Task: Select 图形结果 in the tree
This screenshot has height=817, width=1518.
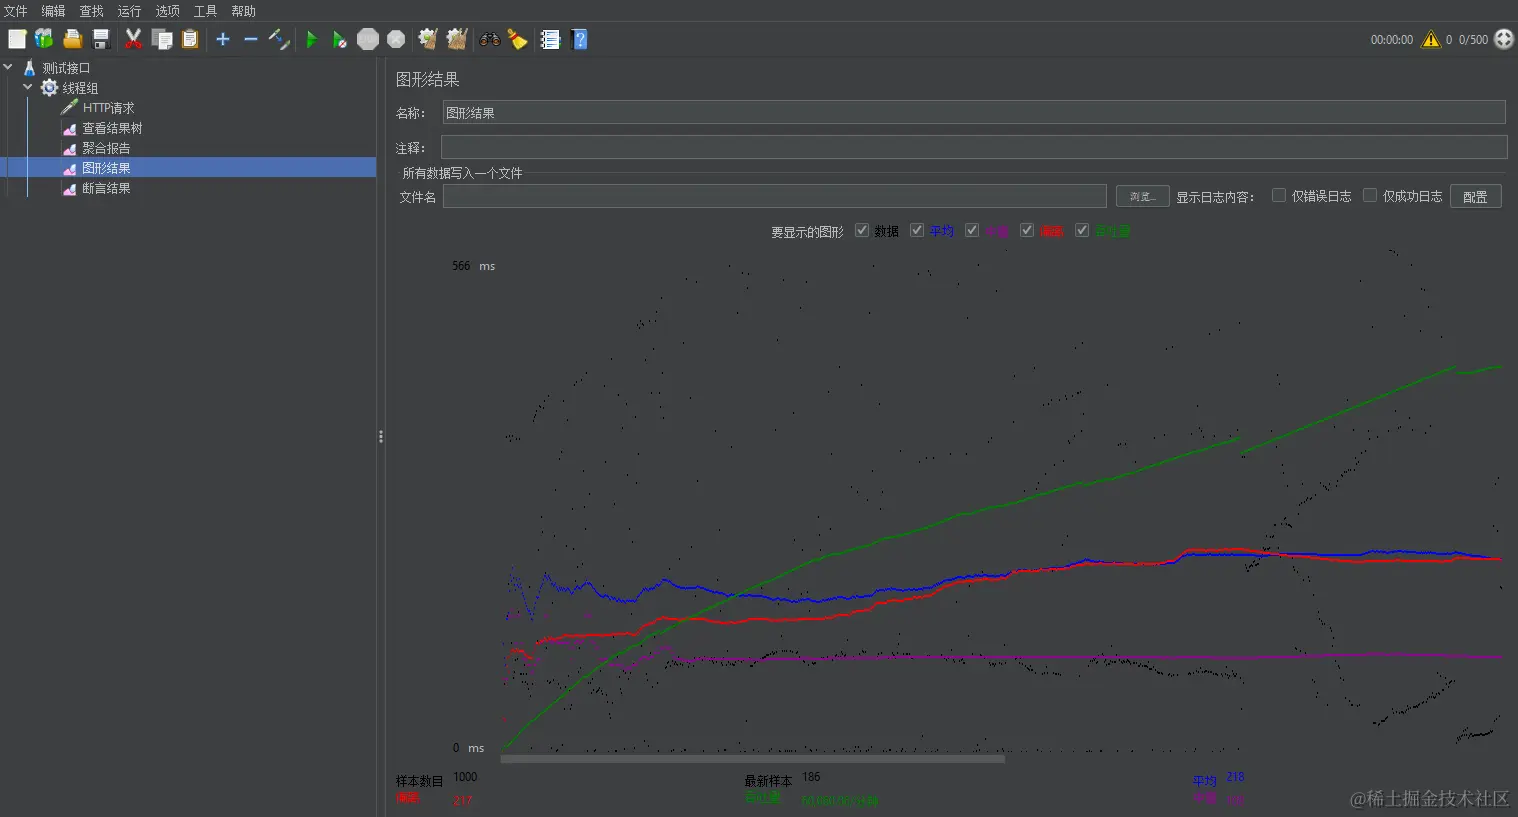Action: pos(106,168)
